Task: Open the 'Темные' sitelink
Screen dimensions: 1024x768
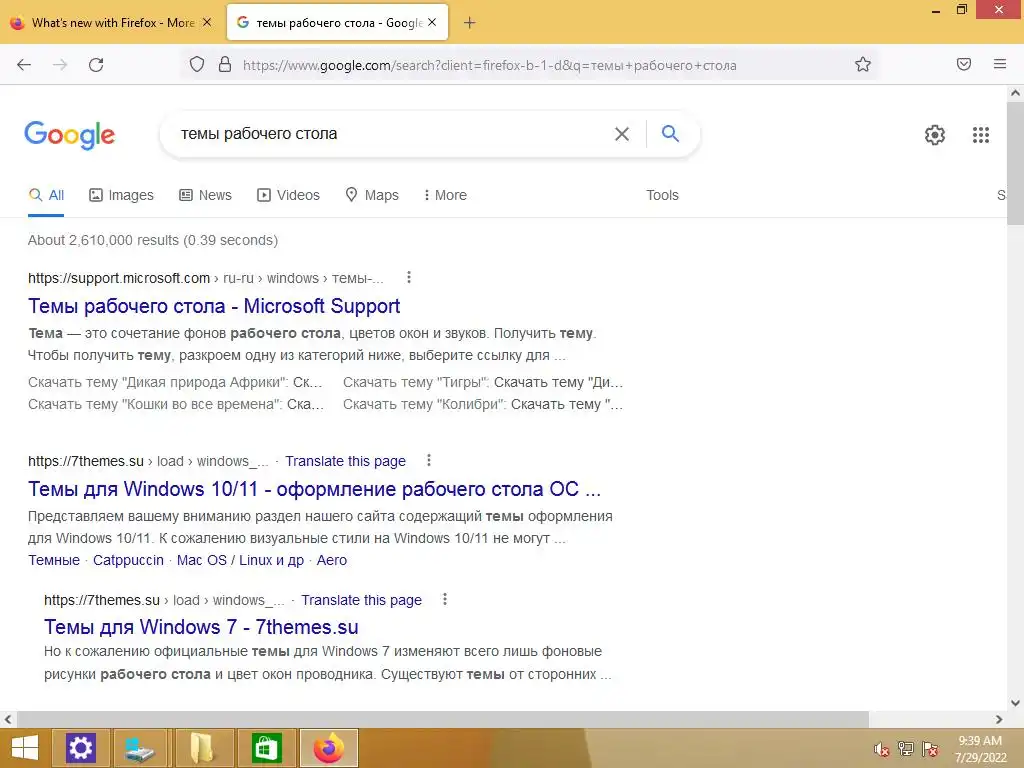Action: (x=54, y=560)
